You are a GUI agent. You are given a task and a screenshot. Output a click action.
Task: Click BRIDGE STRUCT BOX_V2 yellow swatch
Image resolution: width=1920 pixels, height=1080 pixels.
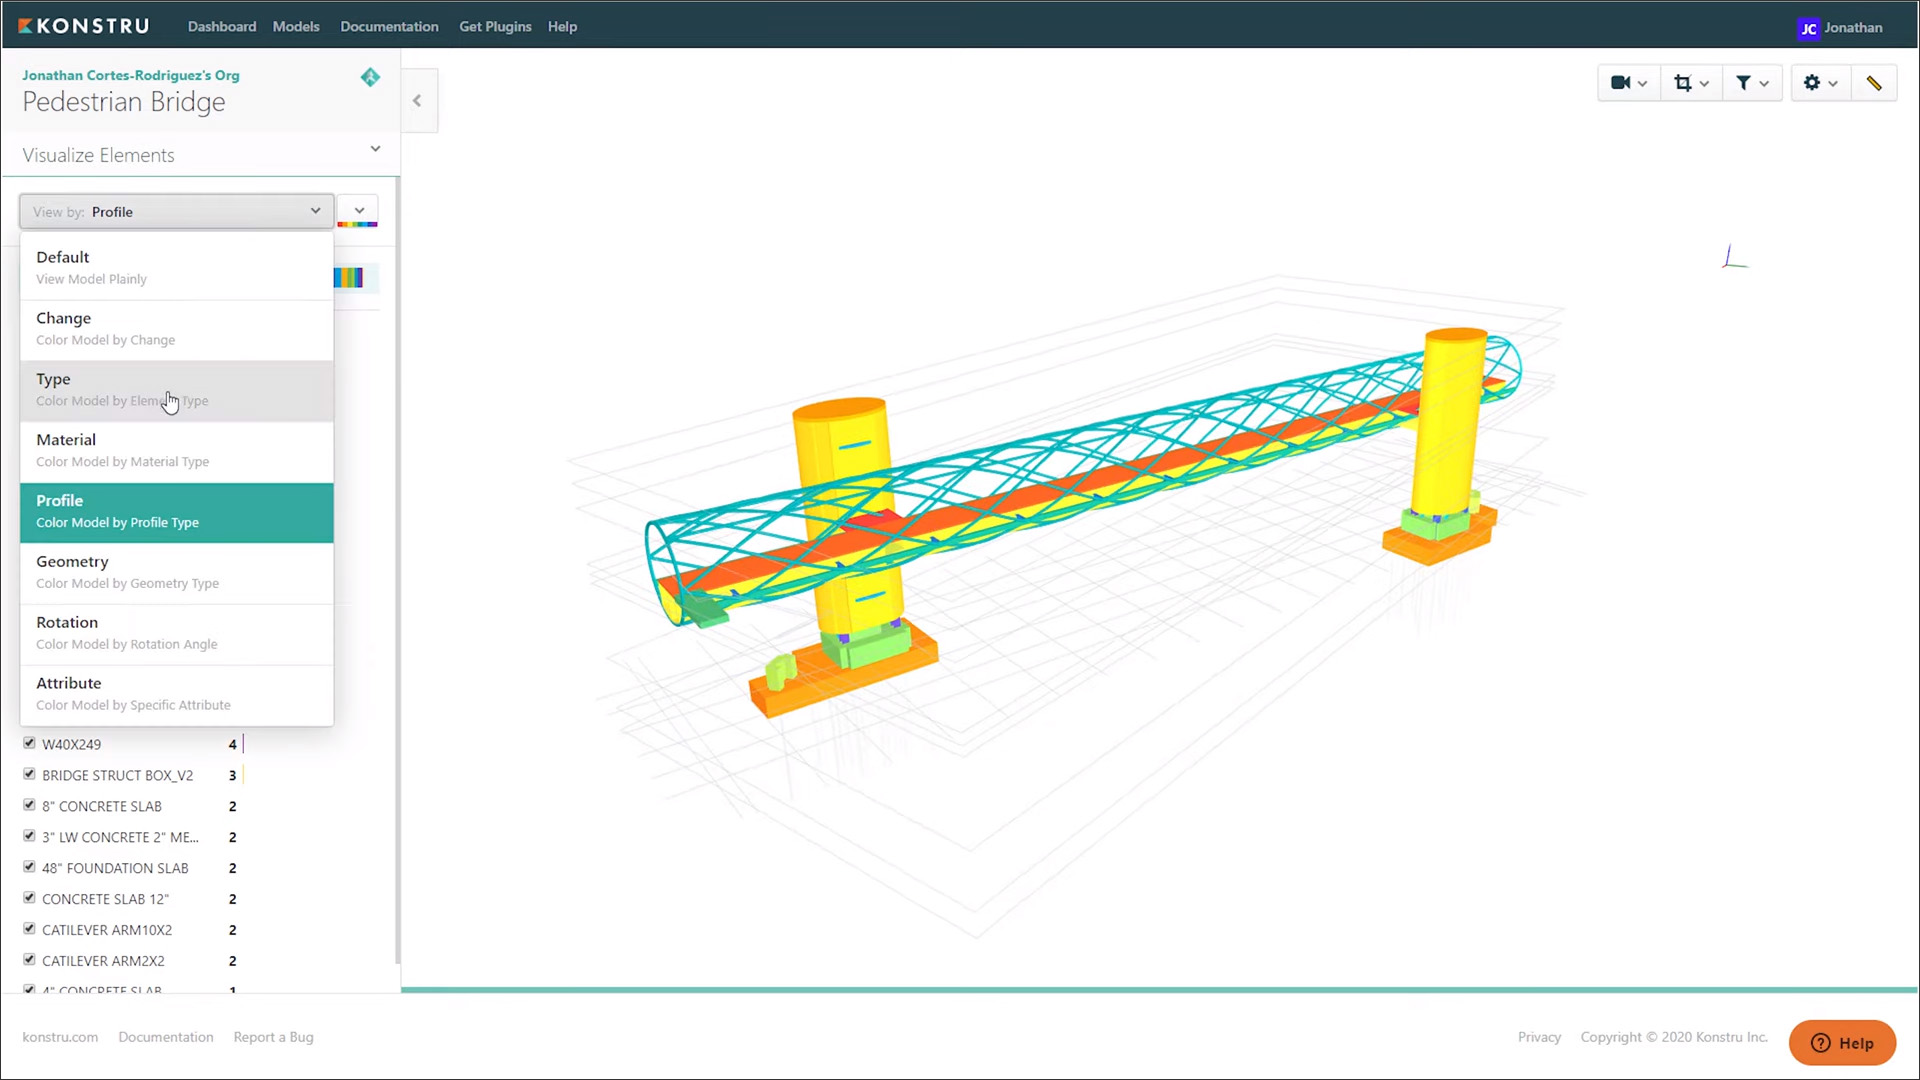[x=243, y=774]
